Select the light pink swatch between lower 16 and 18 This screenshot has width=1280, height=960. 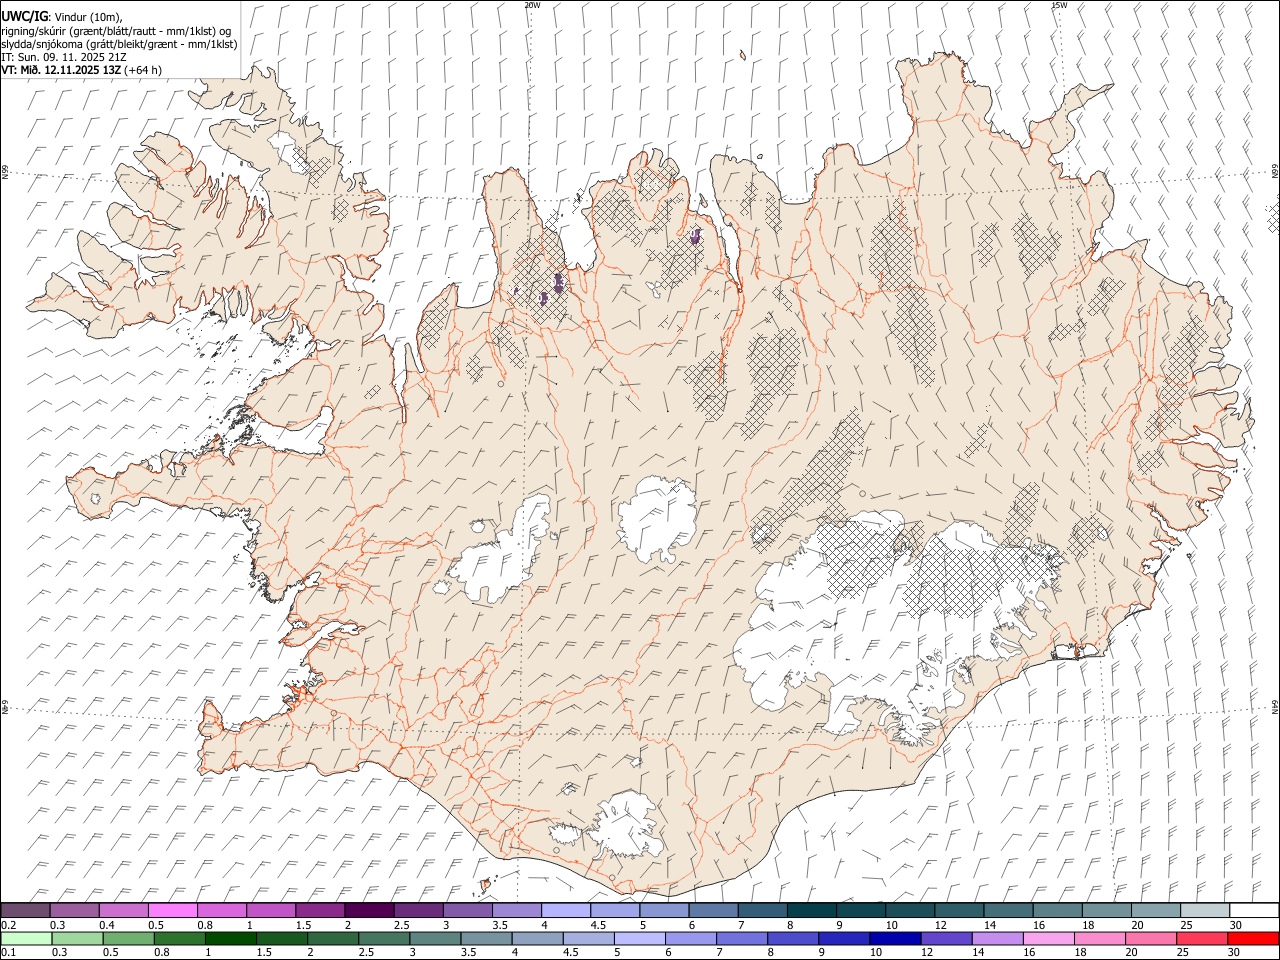[x=1049, y=938]
